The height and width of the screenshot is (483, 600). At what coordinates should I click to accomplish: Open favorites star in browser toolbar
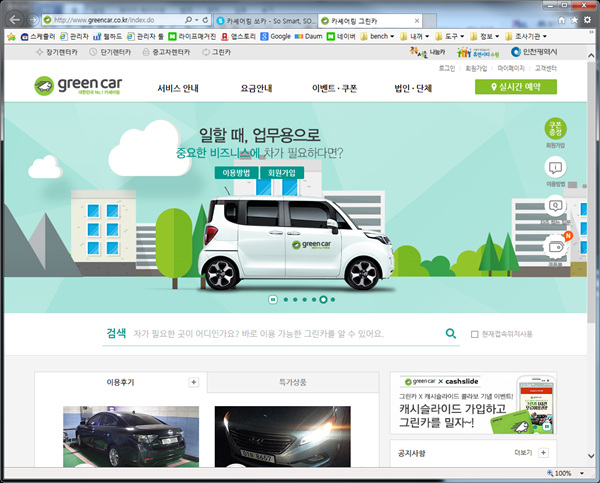click(574, 20)
